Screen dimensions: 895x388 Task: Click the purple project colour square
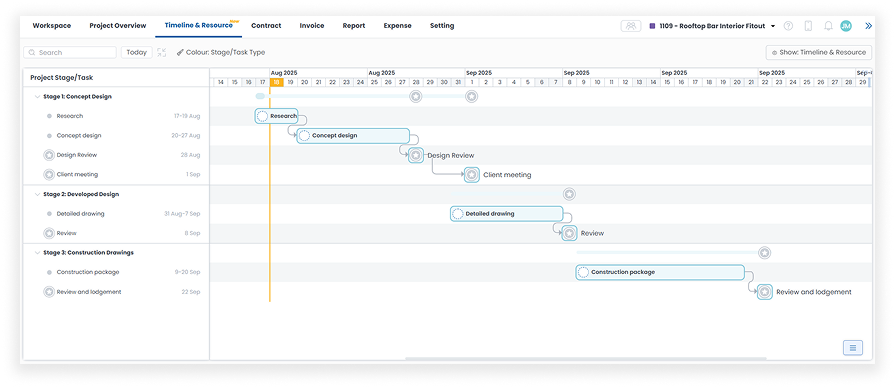click(x=652, y=26)
